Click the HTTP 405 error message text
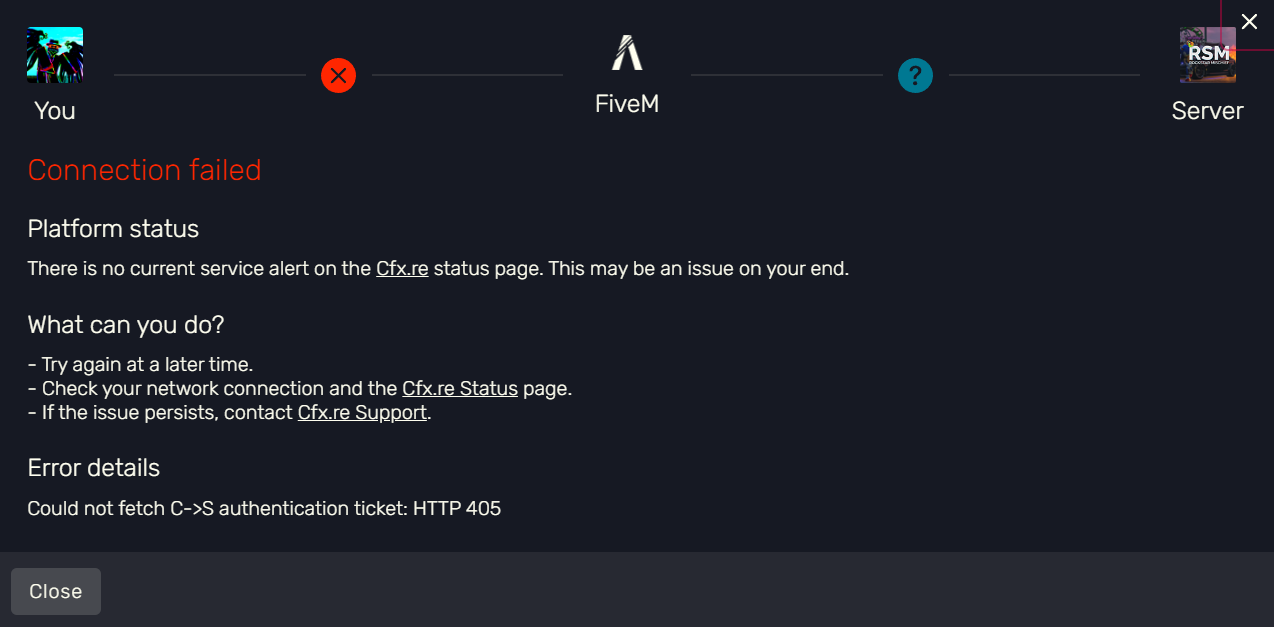Viewport: 1274px width, 627px height. pyautogui.click(x=264, y=509)
